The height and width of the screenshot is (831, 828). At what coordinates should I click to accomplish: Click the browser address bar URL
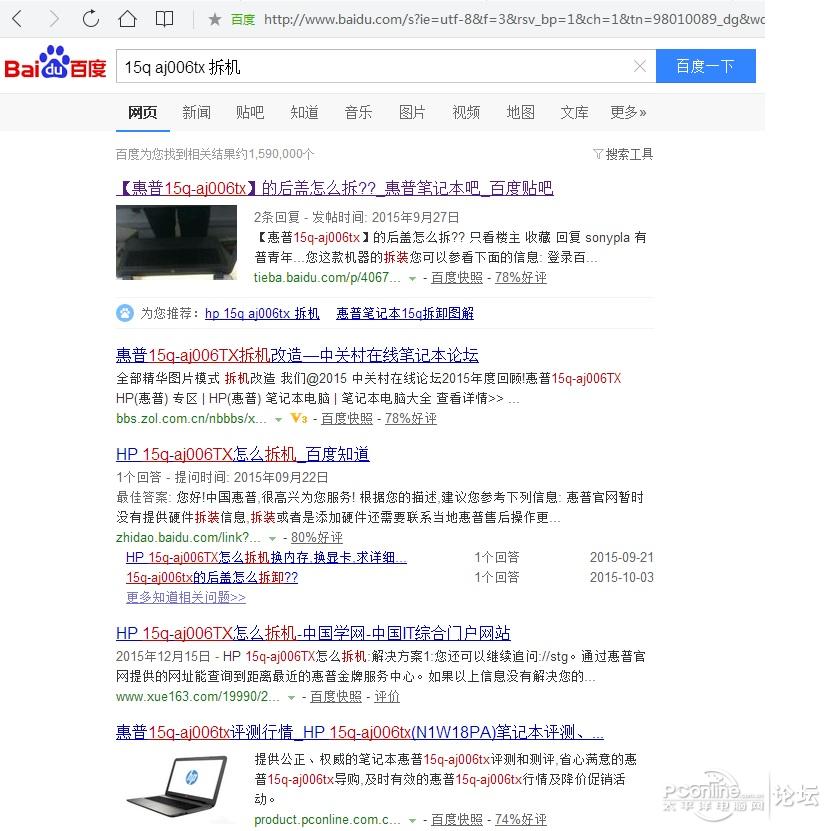514,20
